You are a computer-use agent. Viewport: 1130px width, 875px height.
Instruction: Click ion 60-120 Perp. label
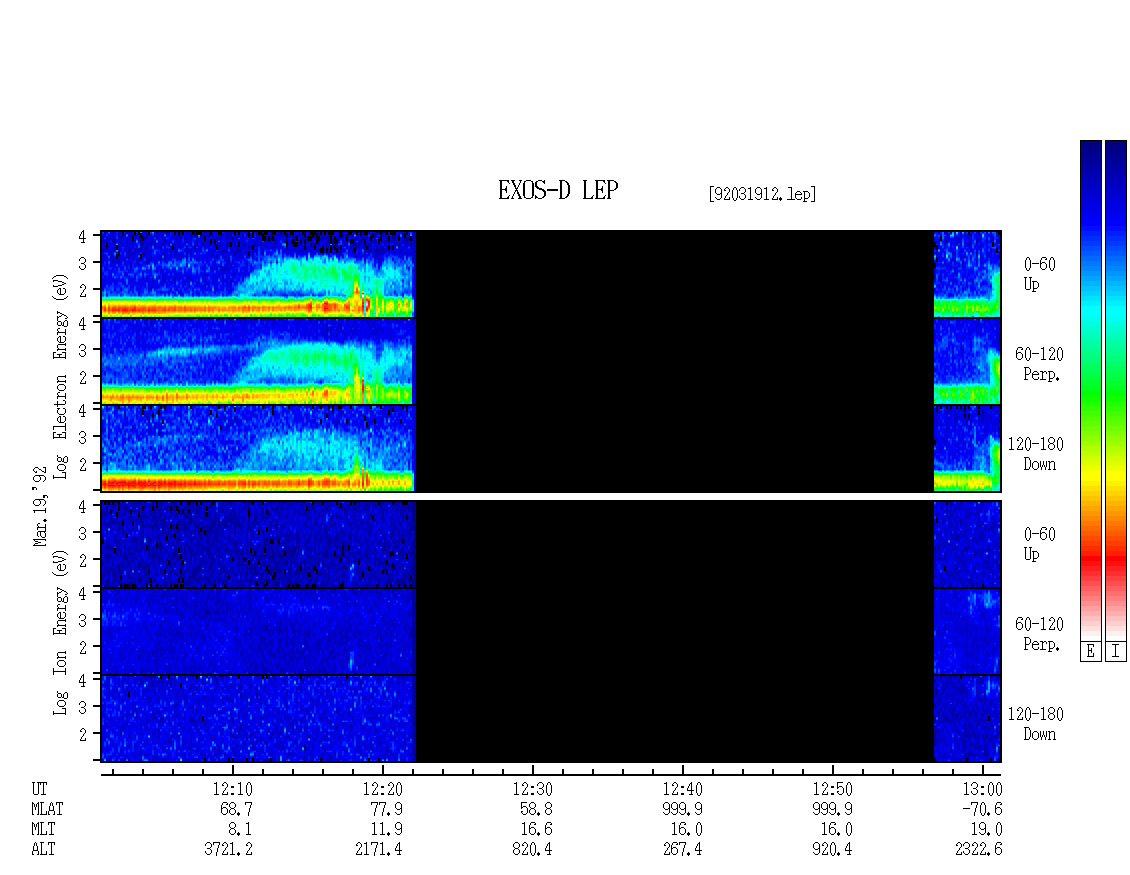tap(1039, 634)
